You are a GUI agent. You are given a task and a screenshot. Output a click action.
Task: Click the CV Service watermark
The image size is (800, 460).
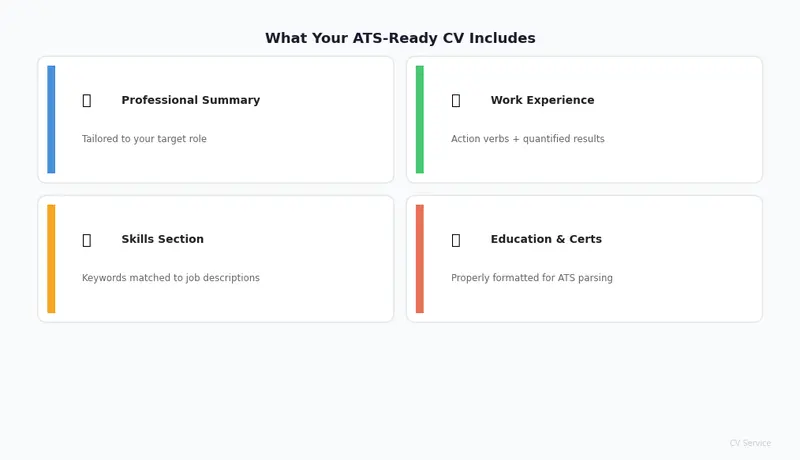pos(750,443)
